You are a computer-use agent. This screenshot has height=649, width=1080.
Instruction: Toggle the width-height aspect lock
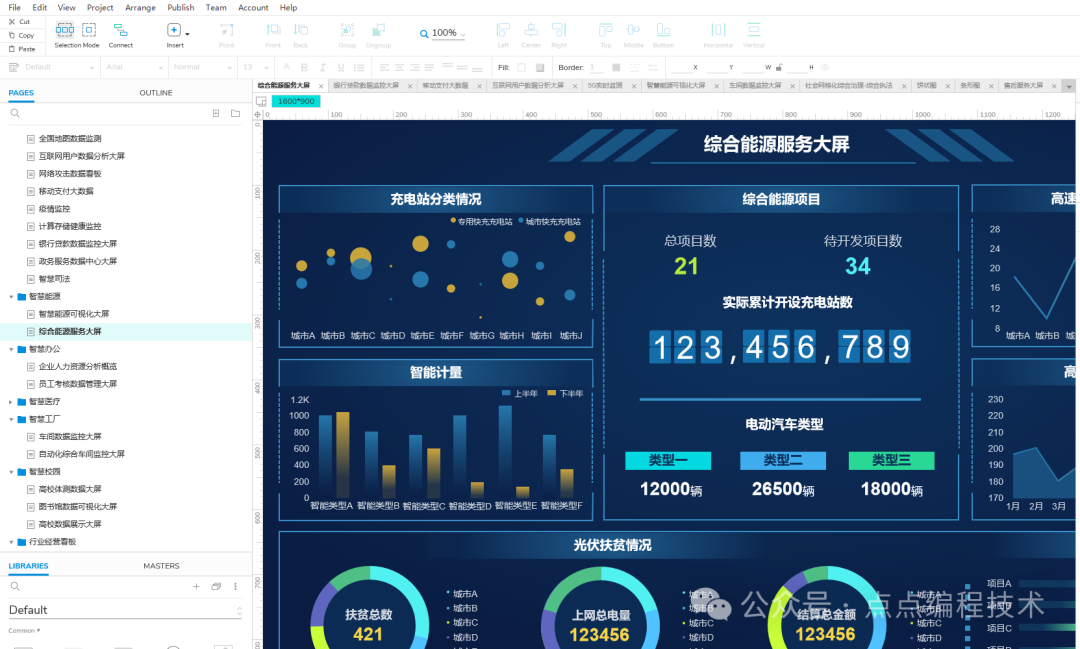coord(779,68)
